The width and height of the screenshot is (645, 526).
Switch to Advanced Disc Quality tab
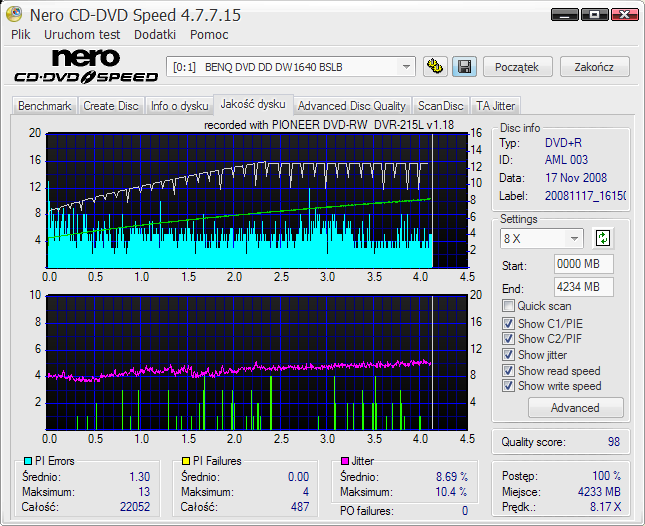352,106
